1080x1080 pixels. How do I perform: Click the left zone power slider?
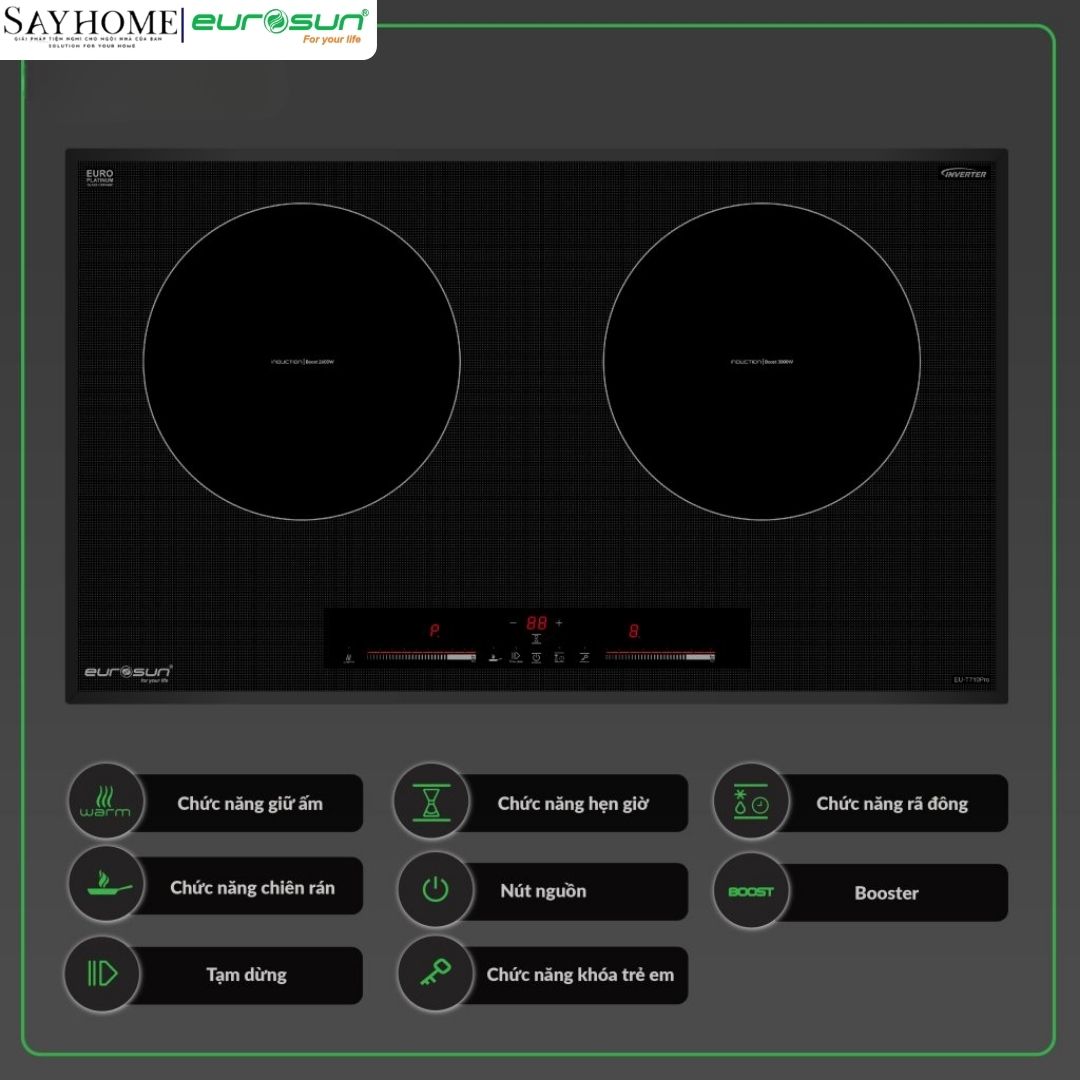pyautogui.click(x=421, y=656)
